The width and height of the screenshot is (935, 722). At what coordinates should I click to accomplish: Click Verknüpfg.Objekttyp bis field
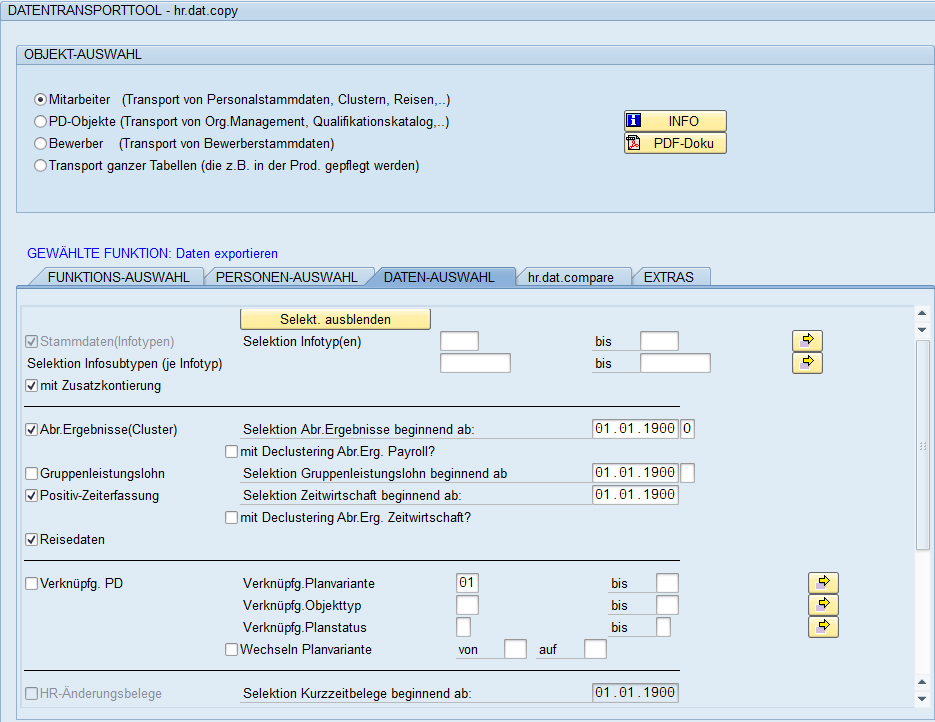667,605
